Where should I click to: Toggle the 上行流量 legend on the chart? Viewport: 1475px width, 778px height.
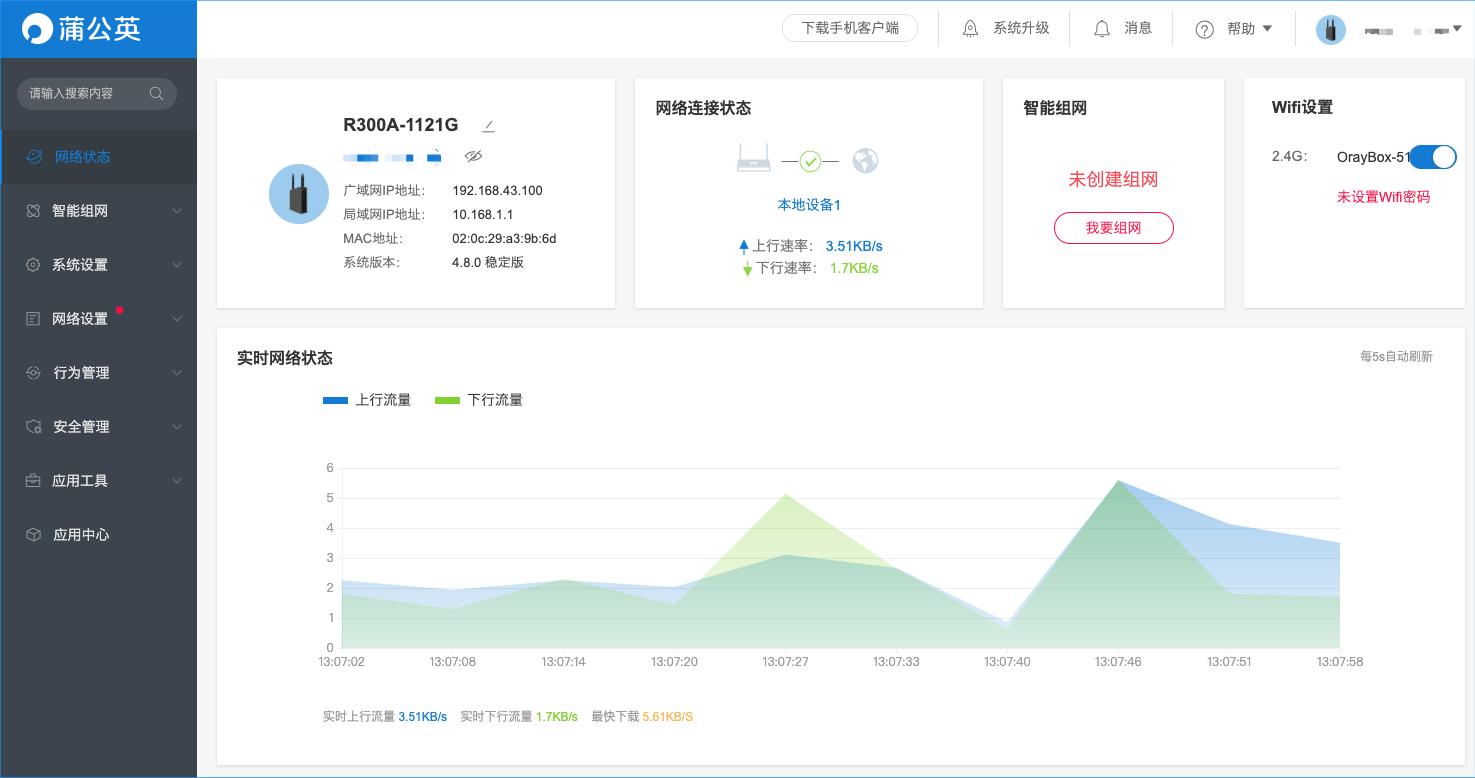(x=368, y=399)
